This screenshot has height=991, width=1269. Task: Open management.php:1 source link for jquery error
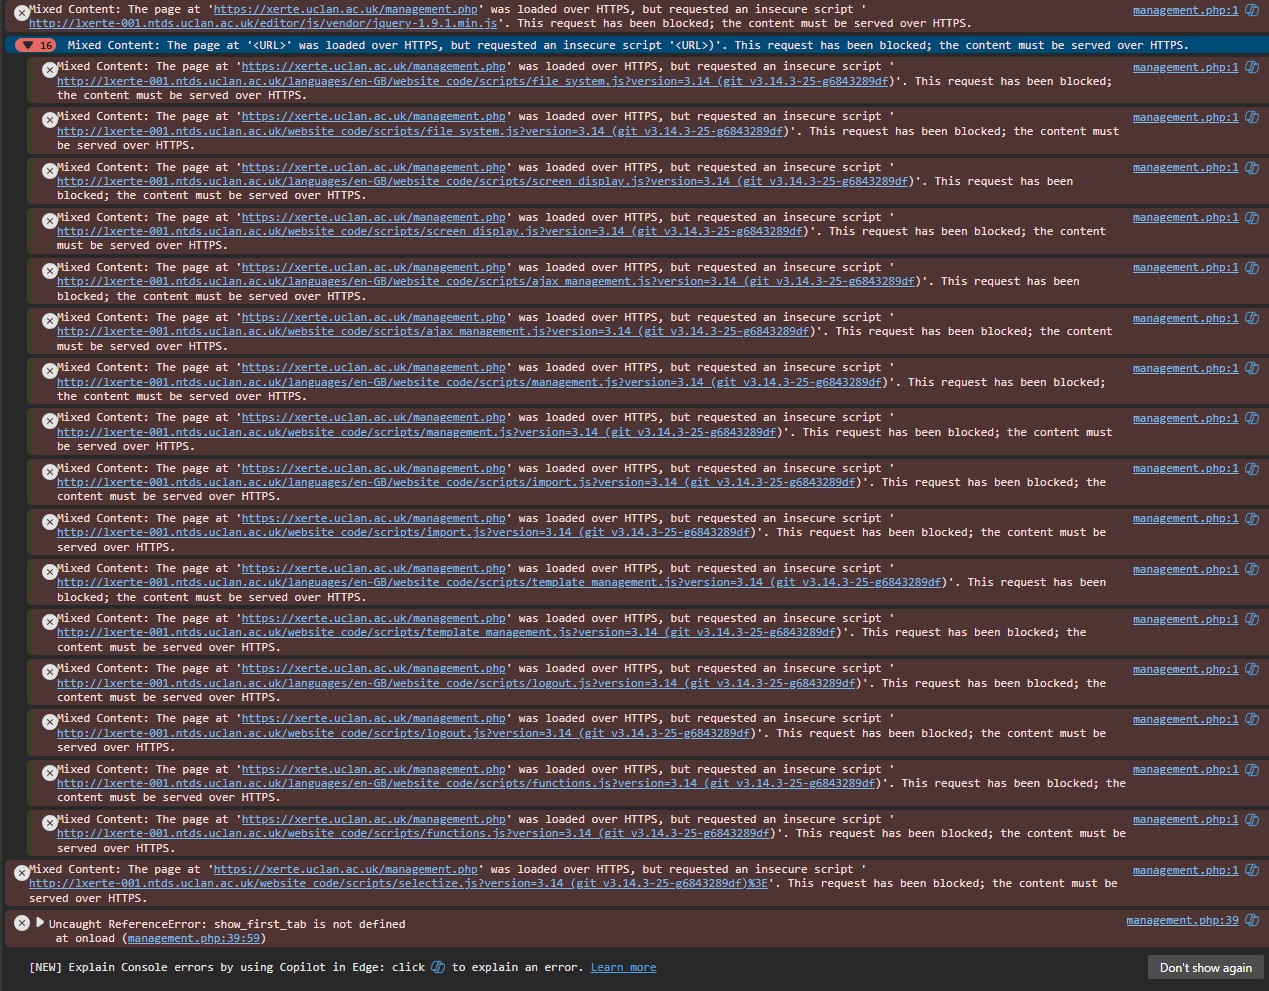(1185, 10)
